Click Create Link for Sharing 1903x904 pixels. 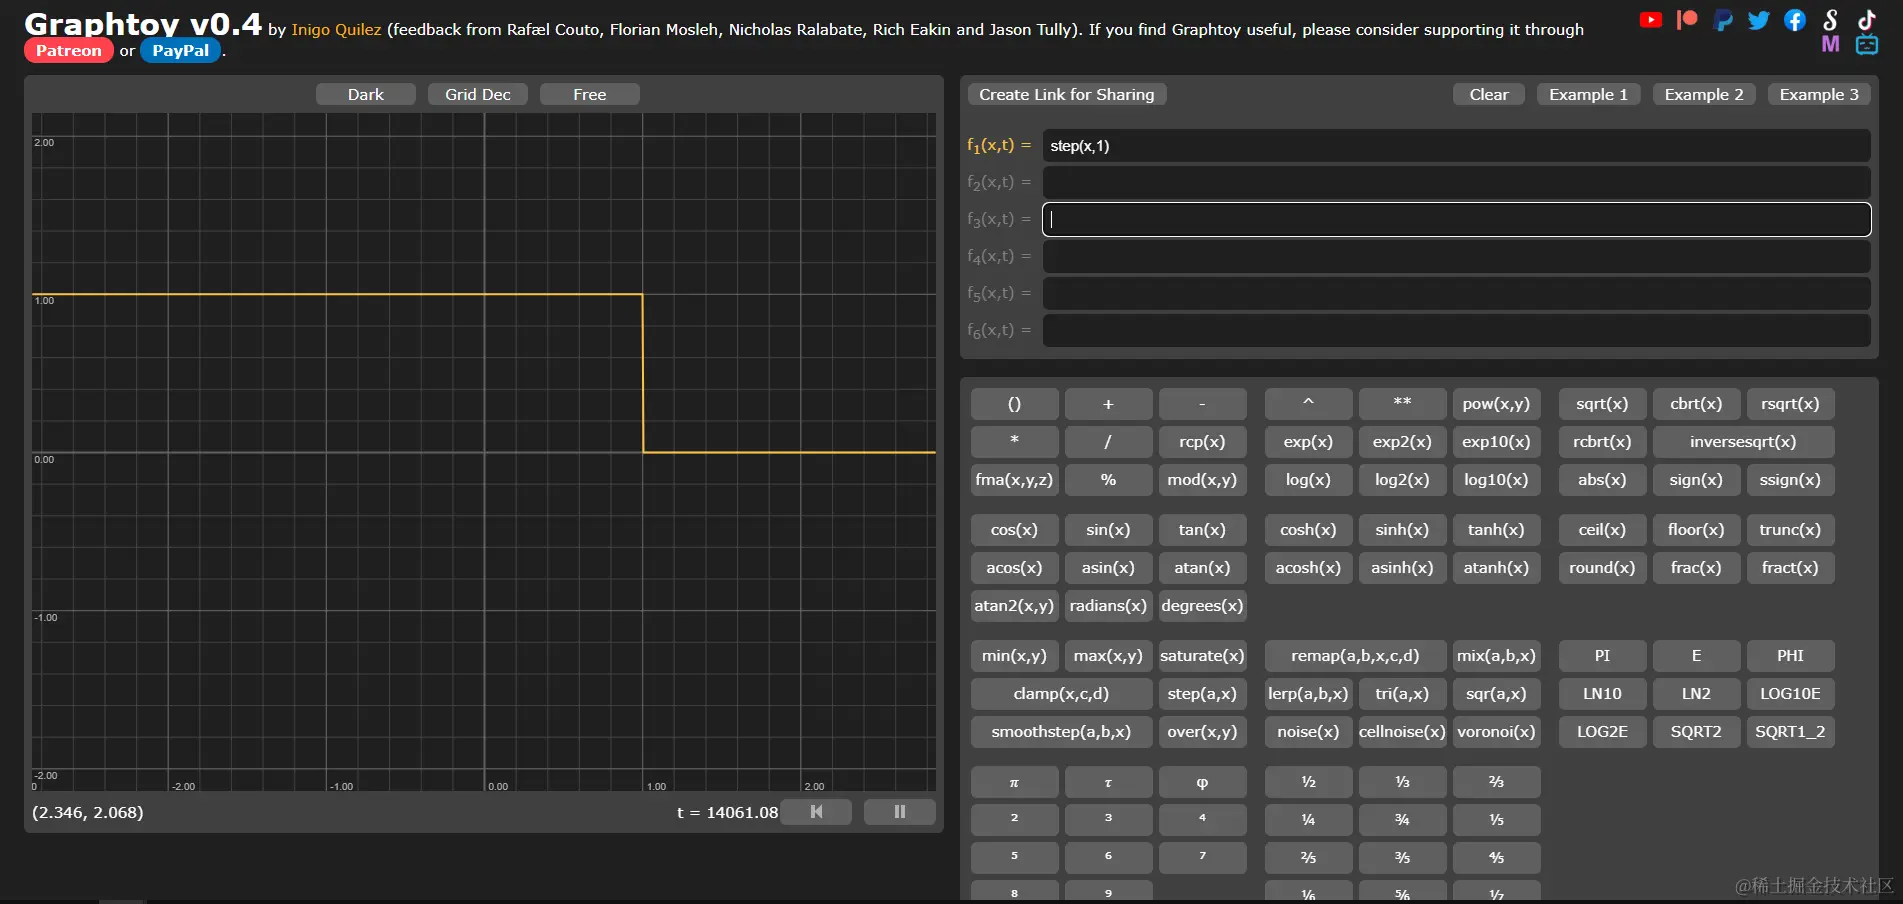1066,94
